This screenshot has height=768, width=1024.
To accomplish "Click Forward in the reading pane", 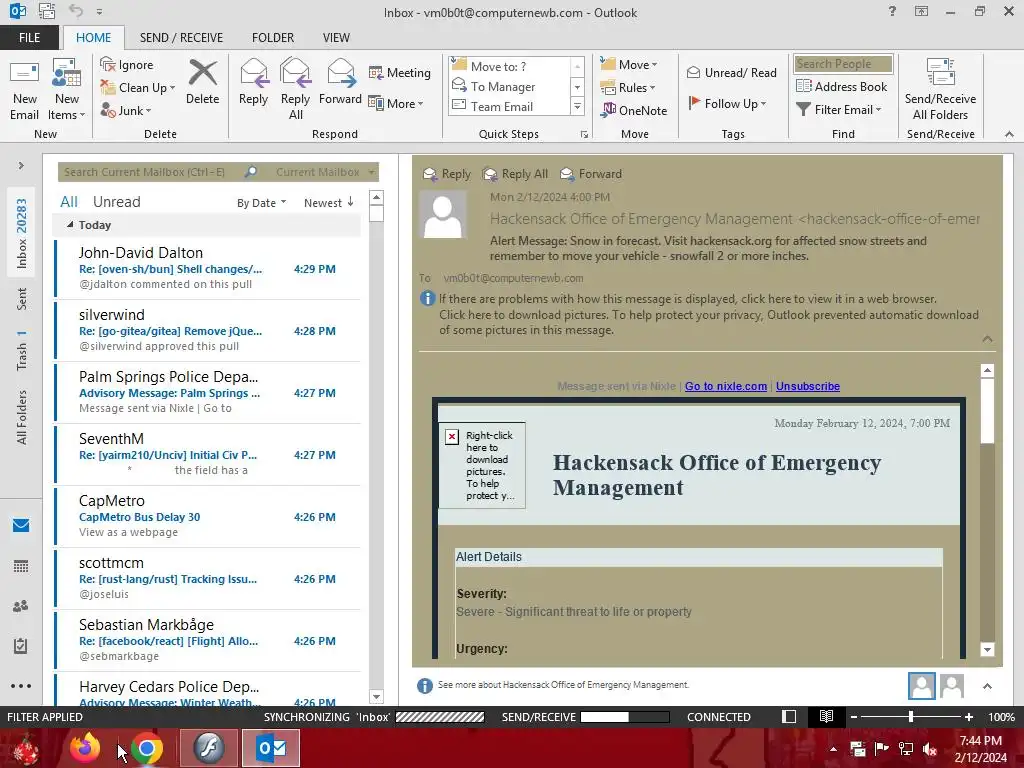I will click(591, 174).
